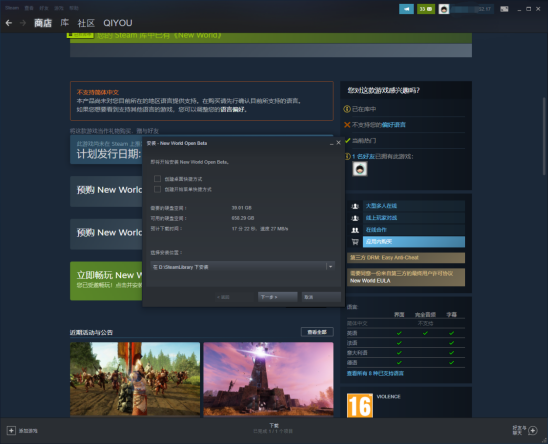Click the friend avatar who owns this game
This screenshot has height=444, width=548.
point(360,169)
